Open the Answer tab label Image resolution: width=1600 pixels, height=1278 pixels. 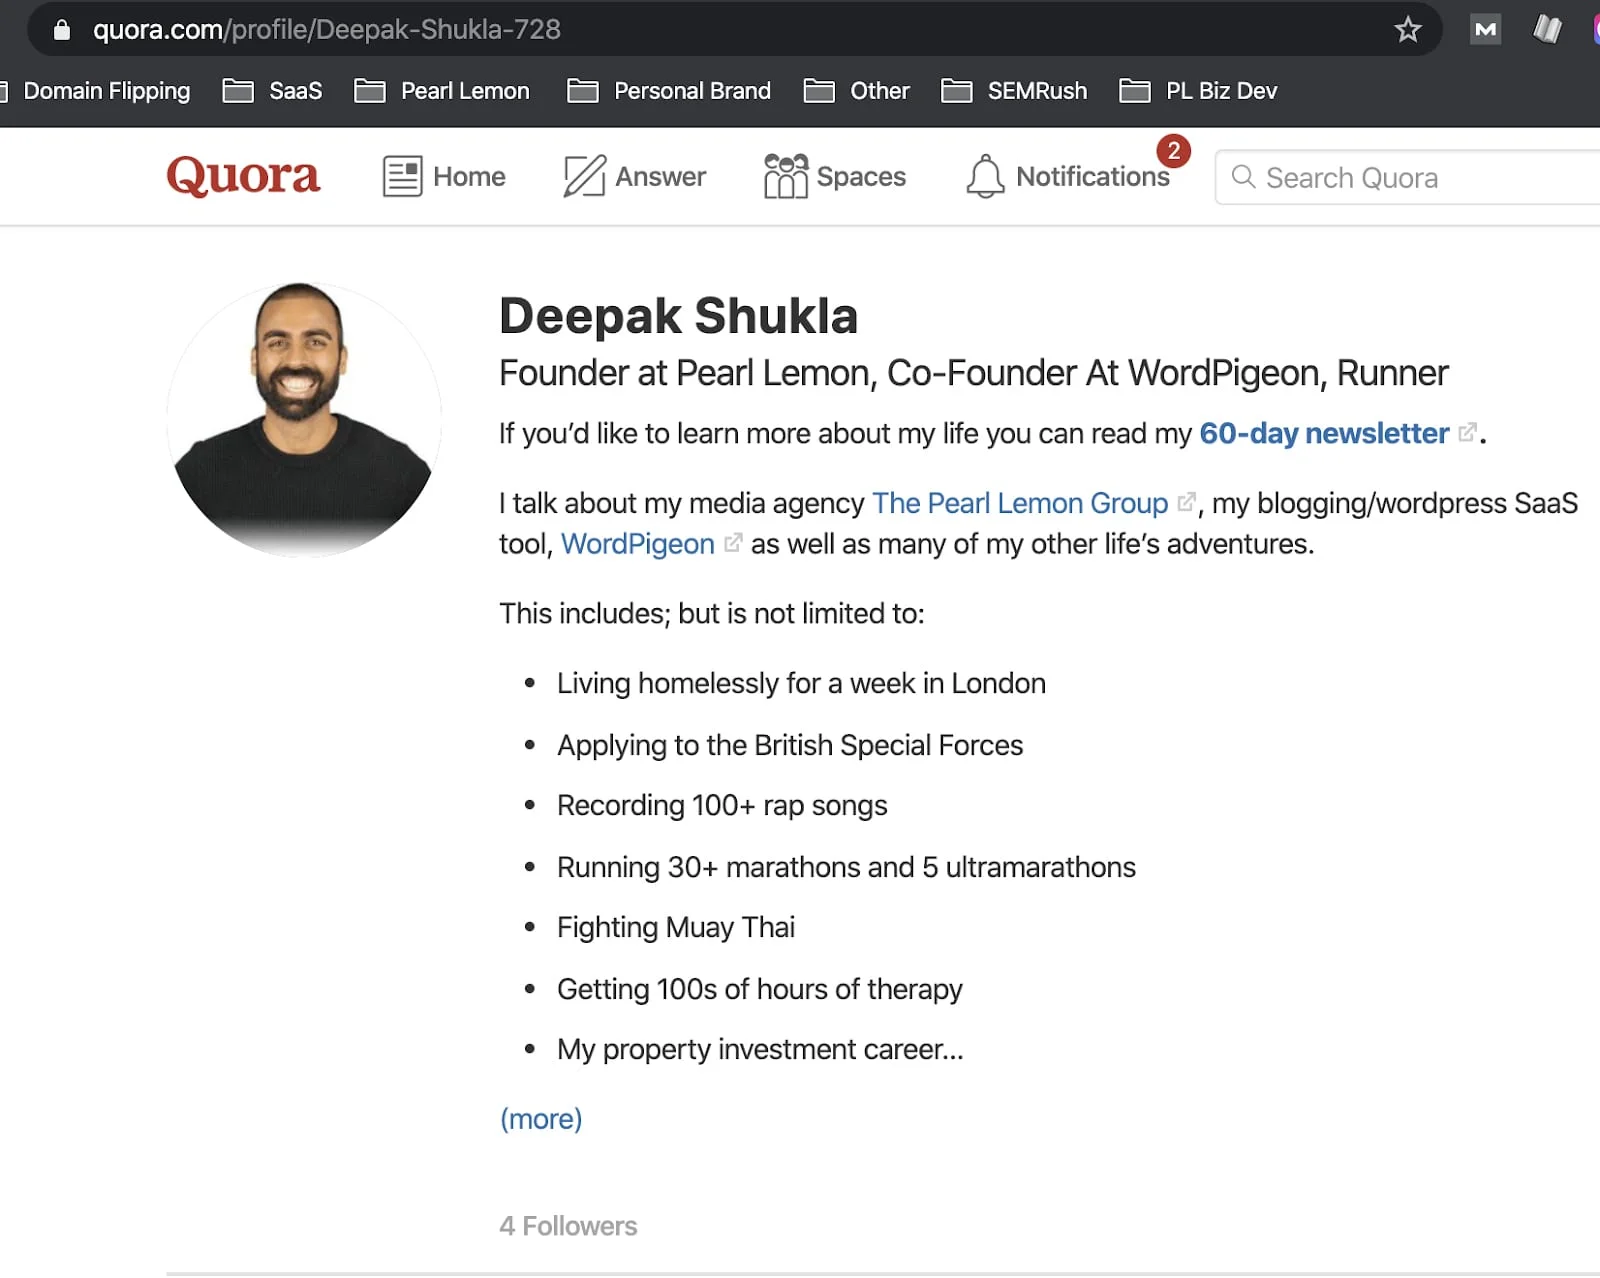tap(660, 177)
